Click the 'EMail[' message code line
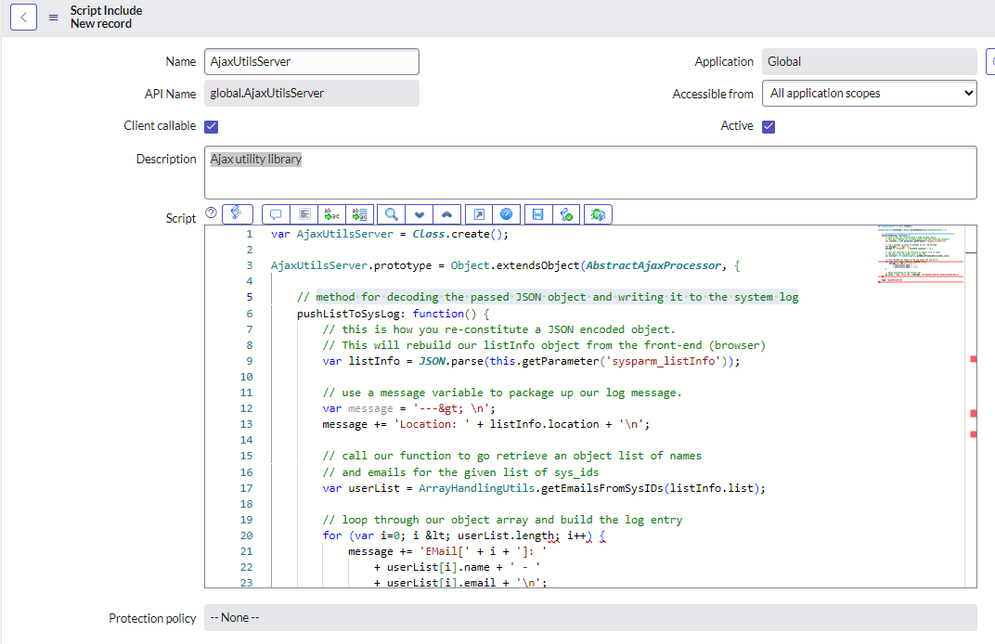The width and height of the screenshot is (995, 644). click(447, 551)
